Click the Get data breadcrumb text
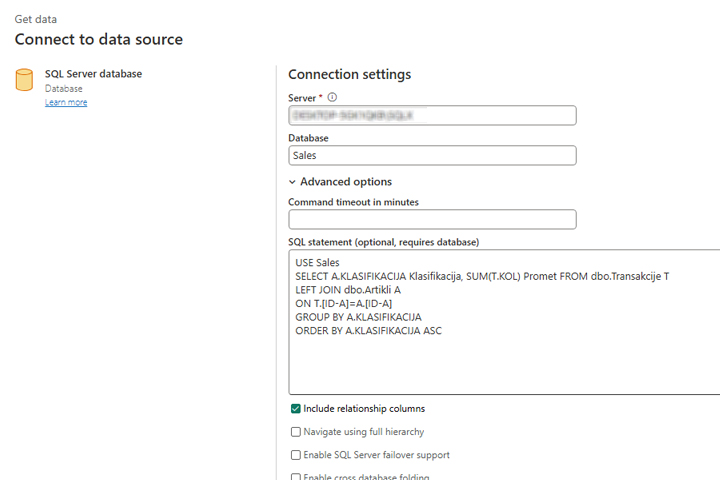This screenshot has width=720, height=480. [x=37, y=19]
